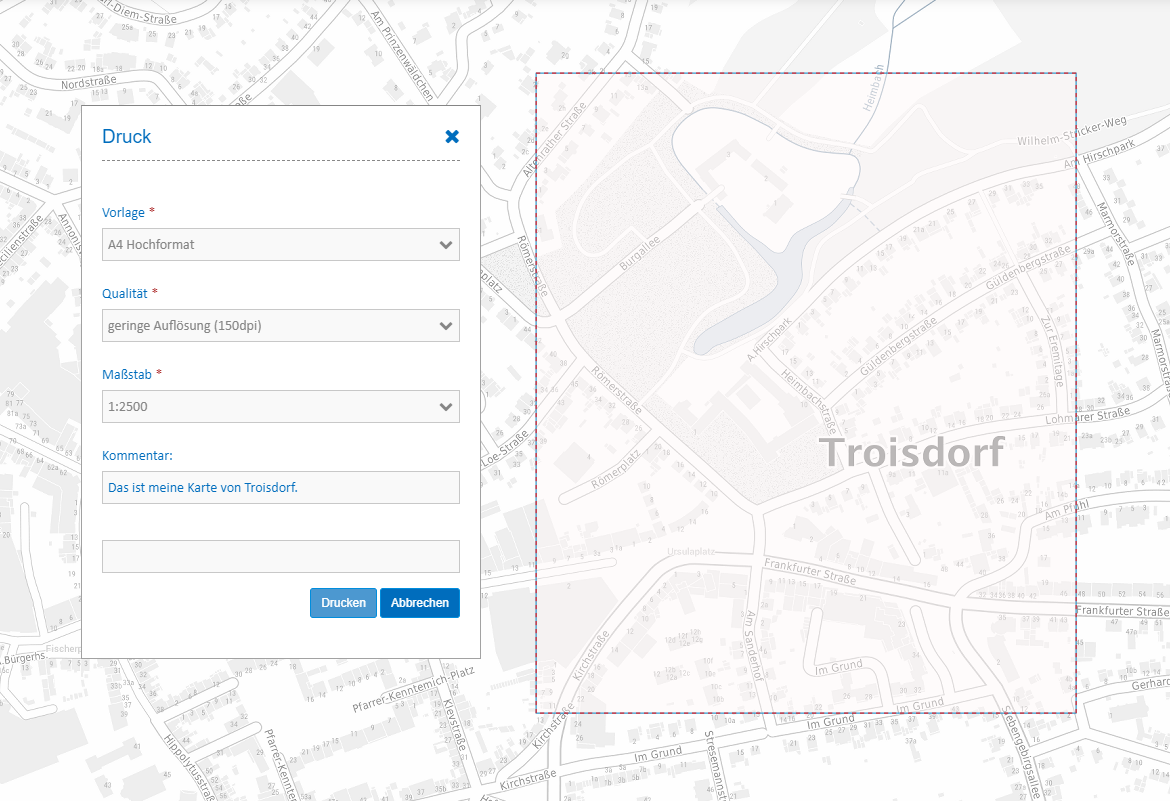The width and height of the screenshot is (1170, 801).
Task: Open the Maßstab dropdown showing 1:2500
Action: tap(281, 407)
